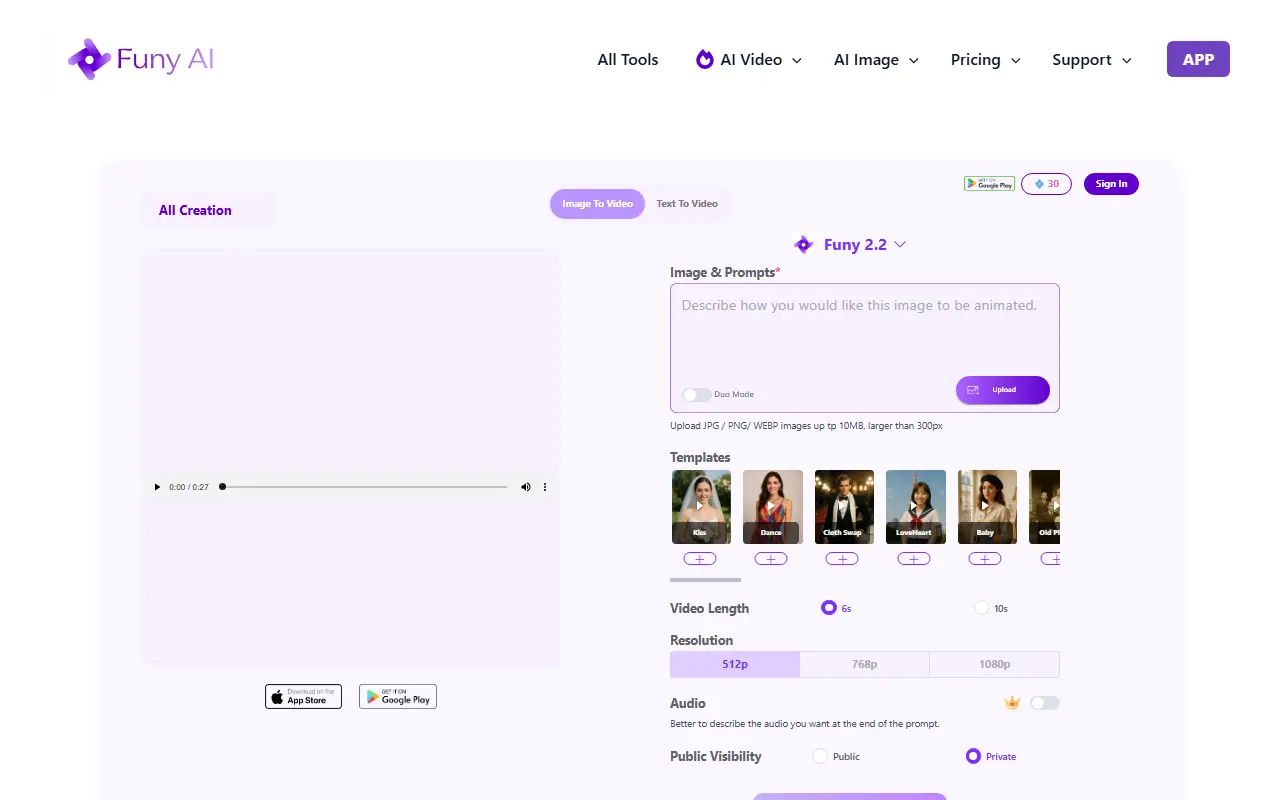
Task: Click the video progress seek bar
Action: 365,487
